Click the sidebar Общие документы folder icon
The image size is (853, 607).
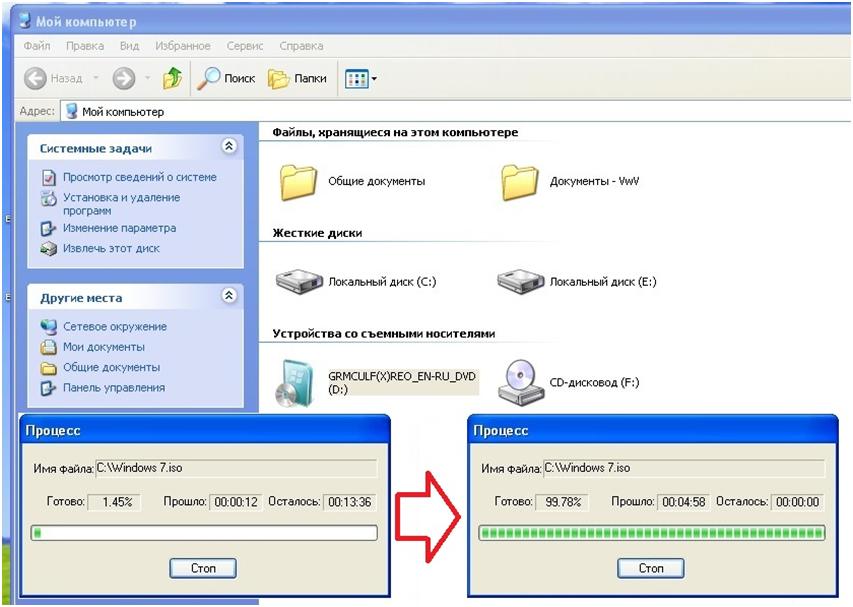pyautogui.click(x=49, y=368)
